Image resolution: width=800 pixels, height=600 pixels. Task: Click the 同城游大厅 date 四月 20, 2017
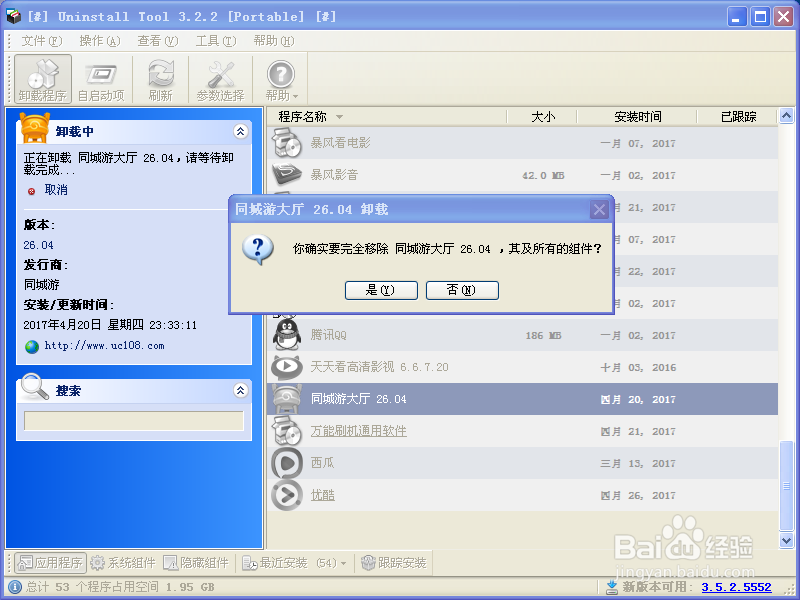click(x=638, y=399)
